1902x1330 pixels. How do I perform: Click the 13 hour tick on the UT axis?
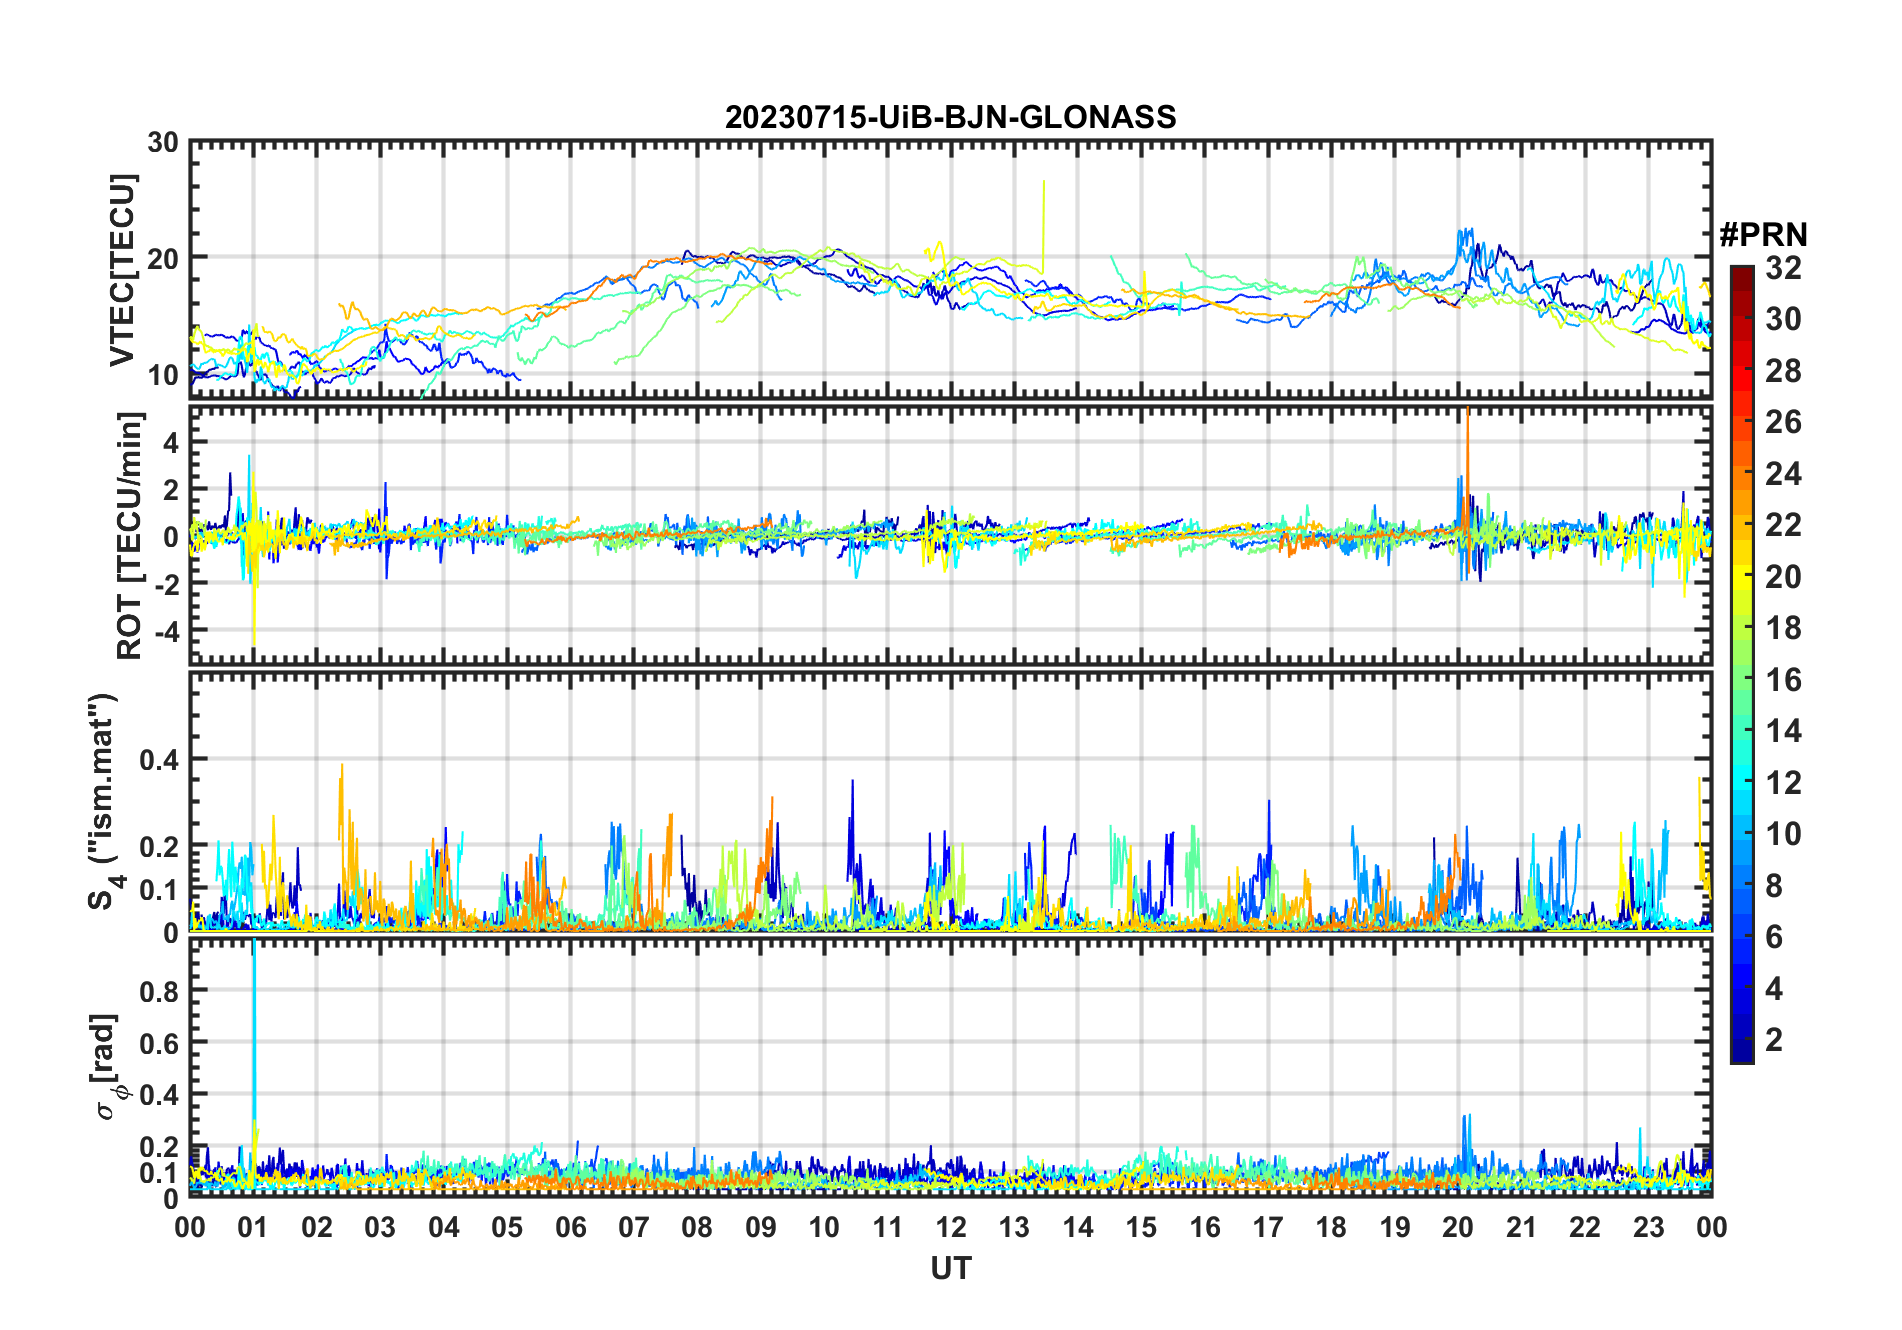coord(1014,1227)
